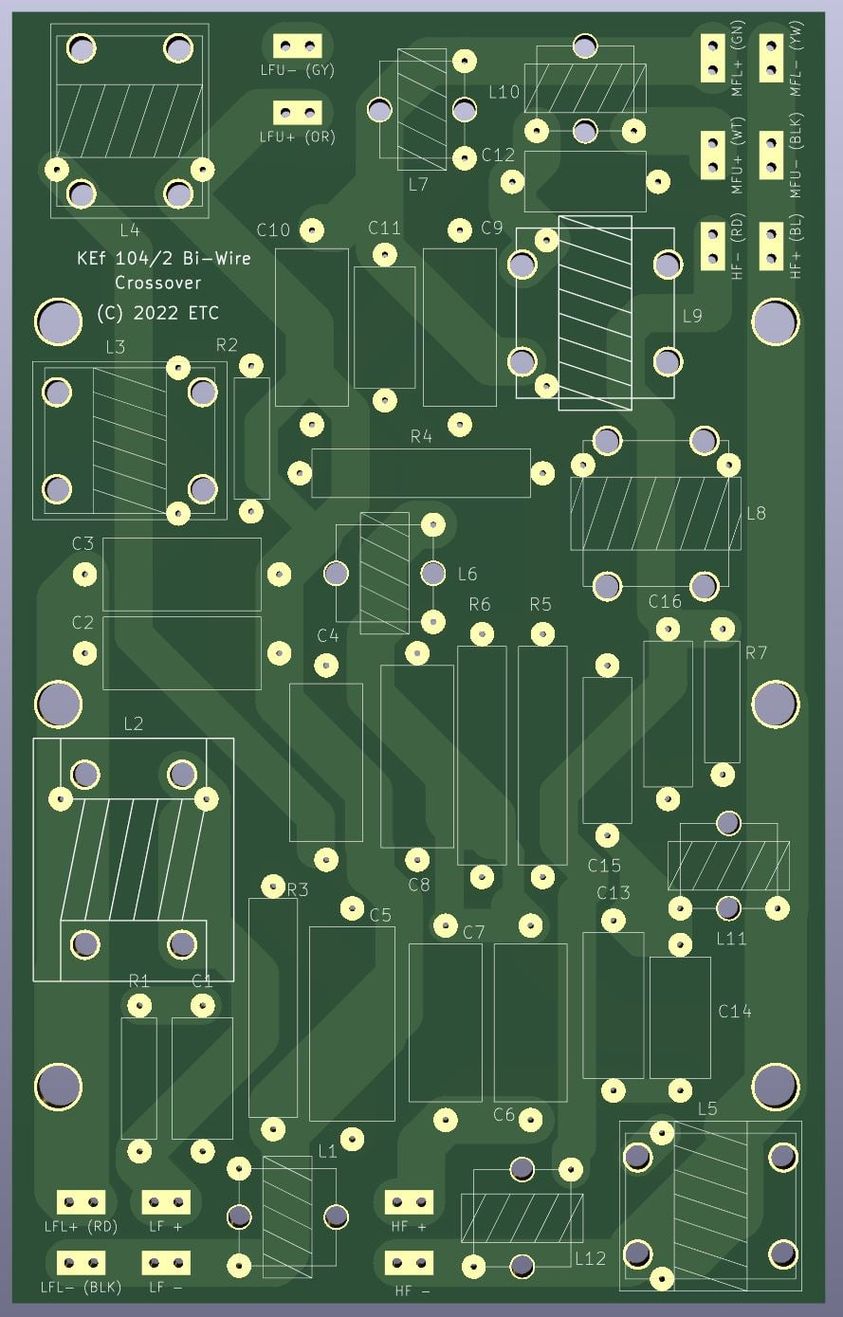
Task: Click the L11 inductor reference label
Action: 731,939
